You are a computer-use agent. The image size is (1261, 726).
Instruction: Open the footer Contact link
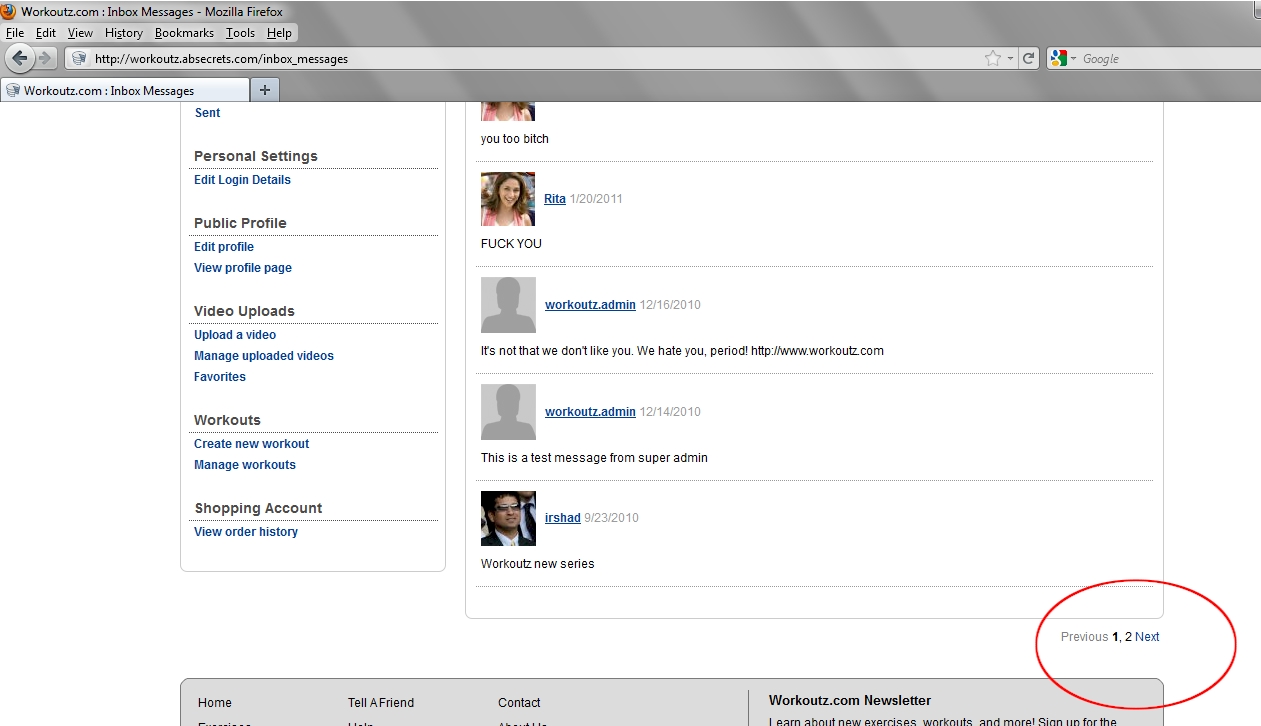(x=519, y=703)
